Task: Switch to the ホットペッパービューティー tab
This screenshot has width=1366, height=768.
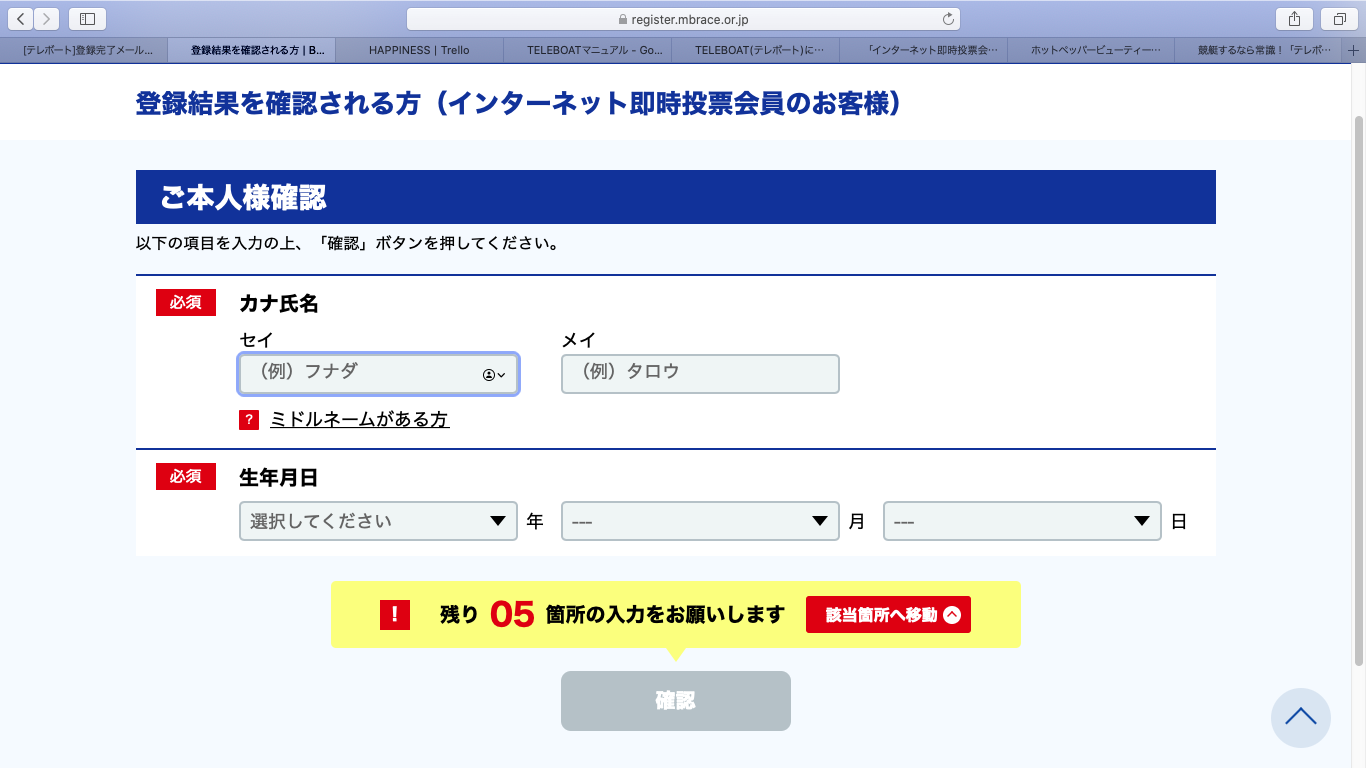Action: coord(1091,50)
